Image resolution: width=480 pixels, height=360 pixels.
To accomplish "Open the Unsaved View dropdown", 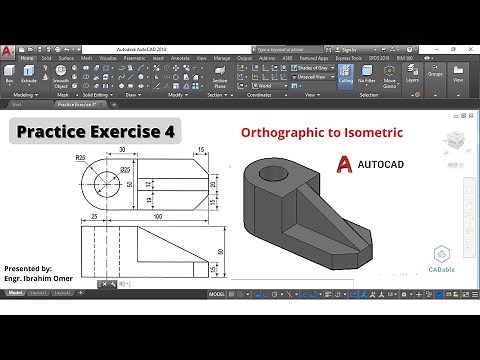I will (x=313, y=77).
